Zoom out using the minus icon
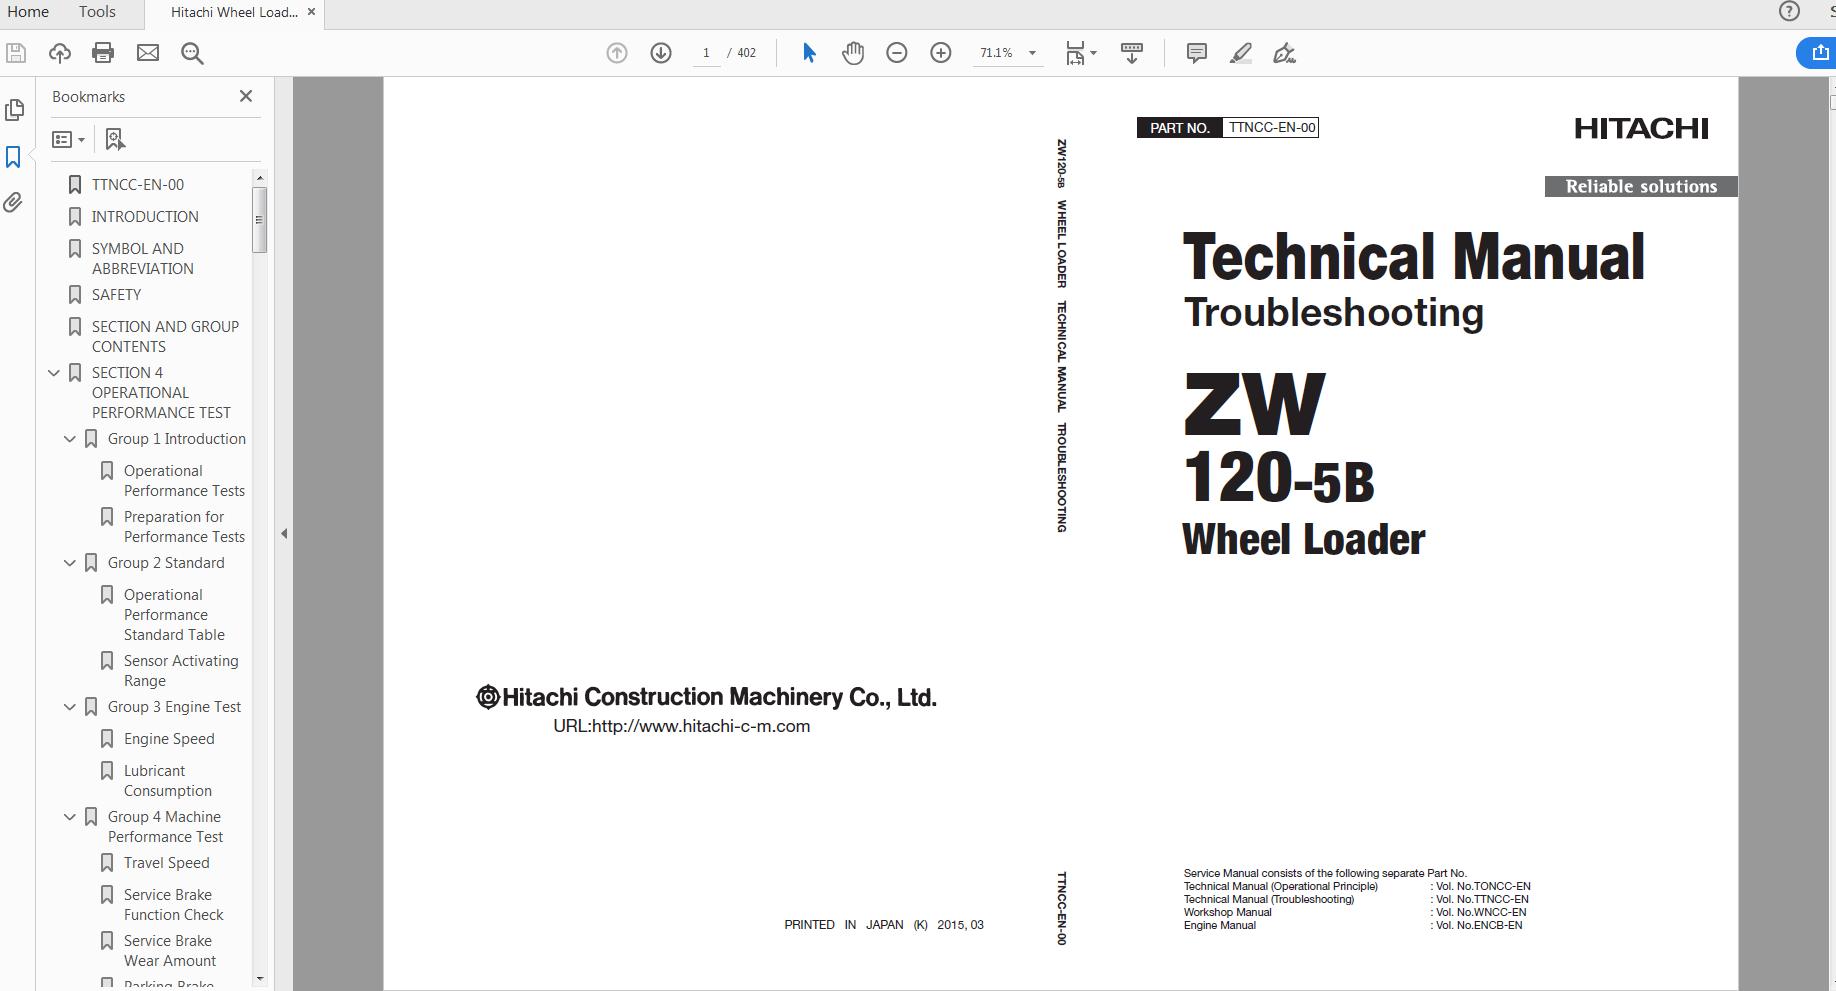1836x991 pixels. [896, 53]
